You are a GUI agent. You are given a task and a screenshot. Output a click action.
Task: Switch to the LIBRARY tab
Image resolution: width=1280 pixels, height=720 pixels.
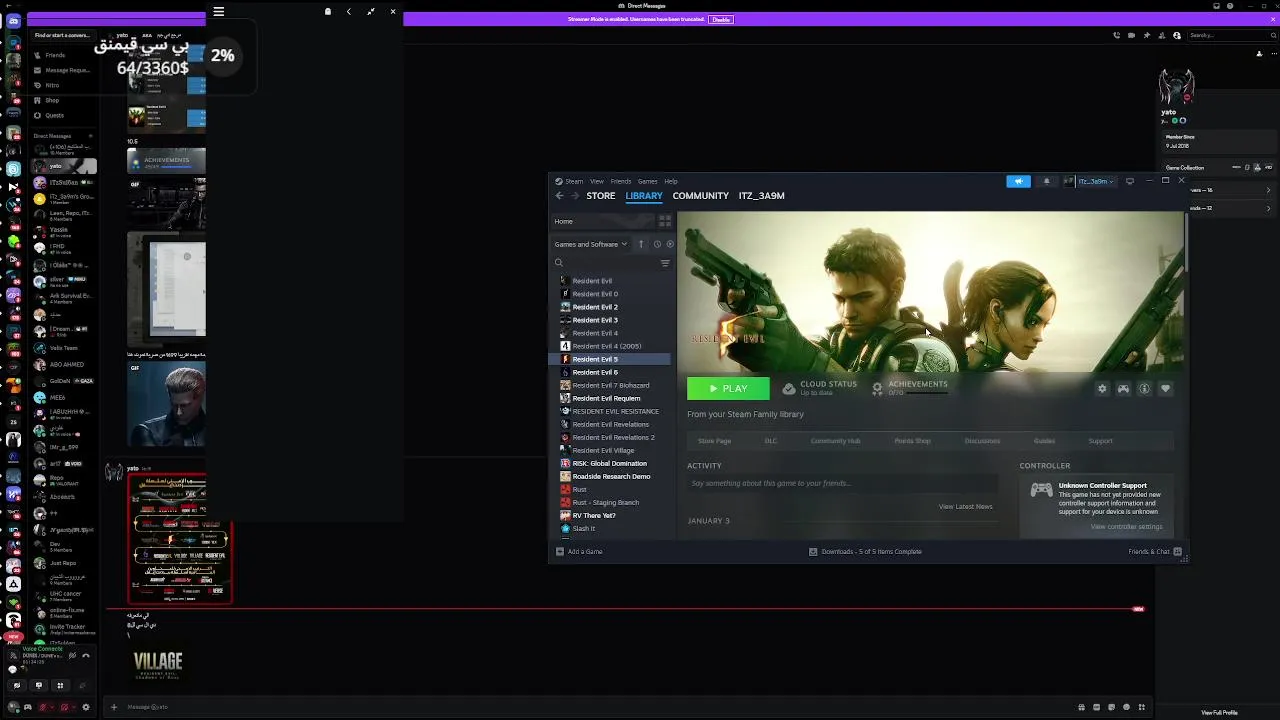click(644, 196)
